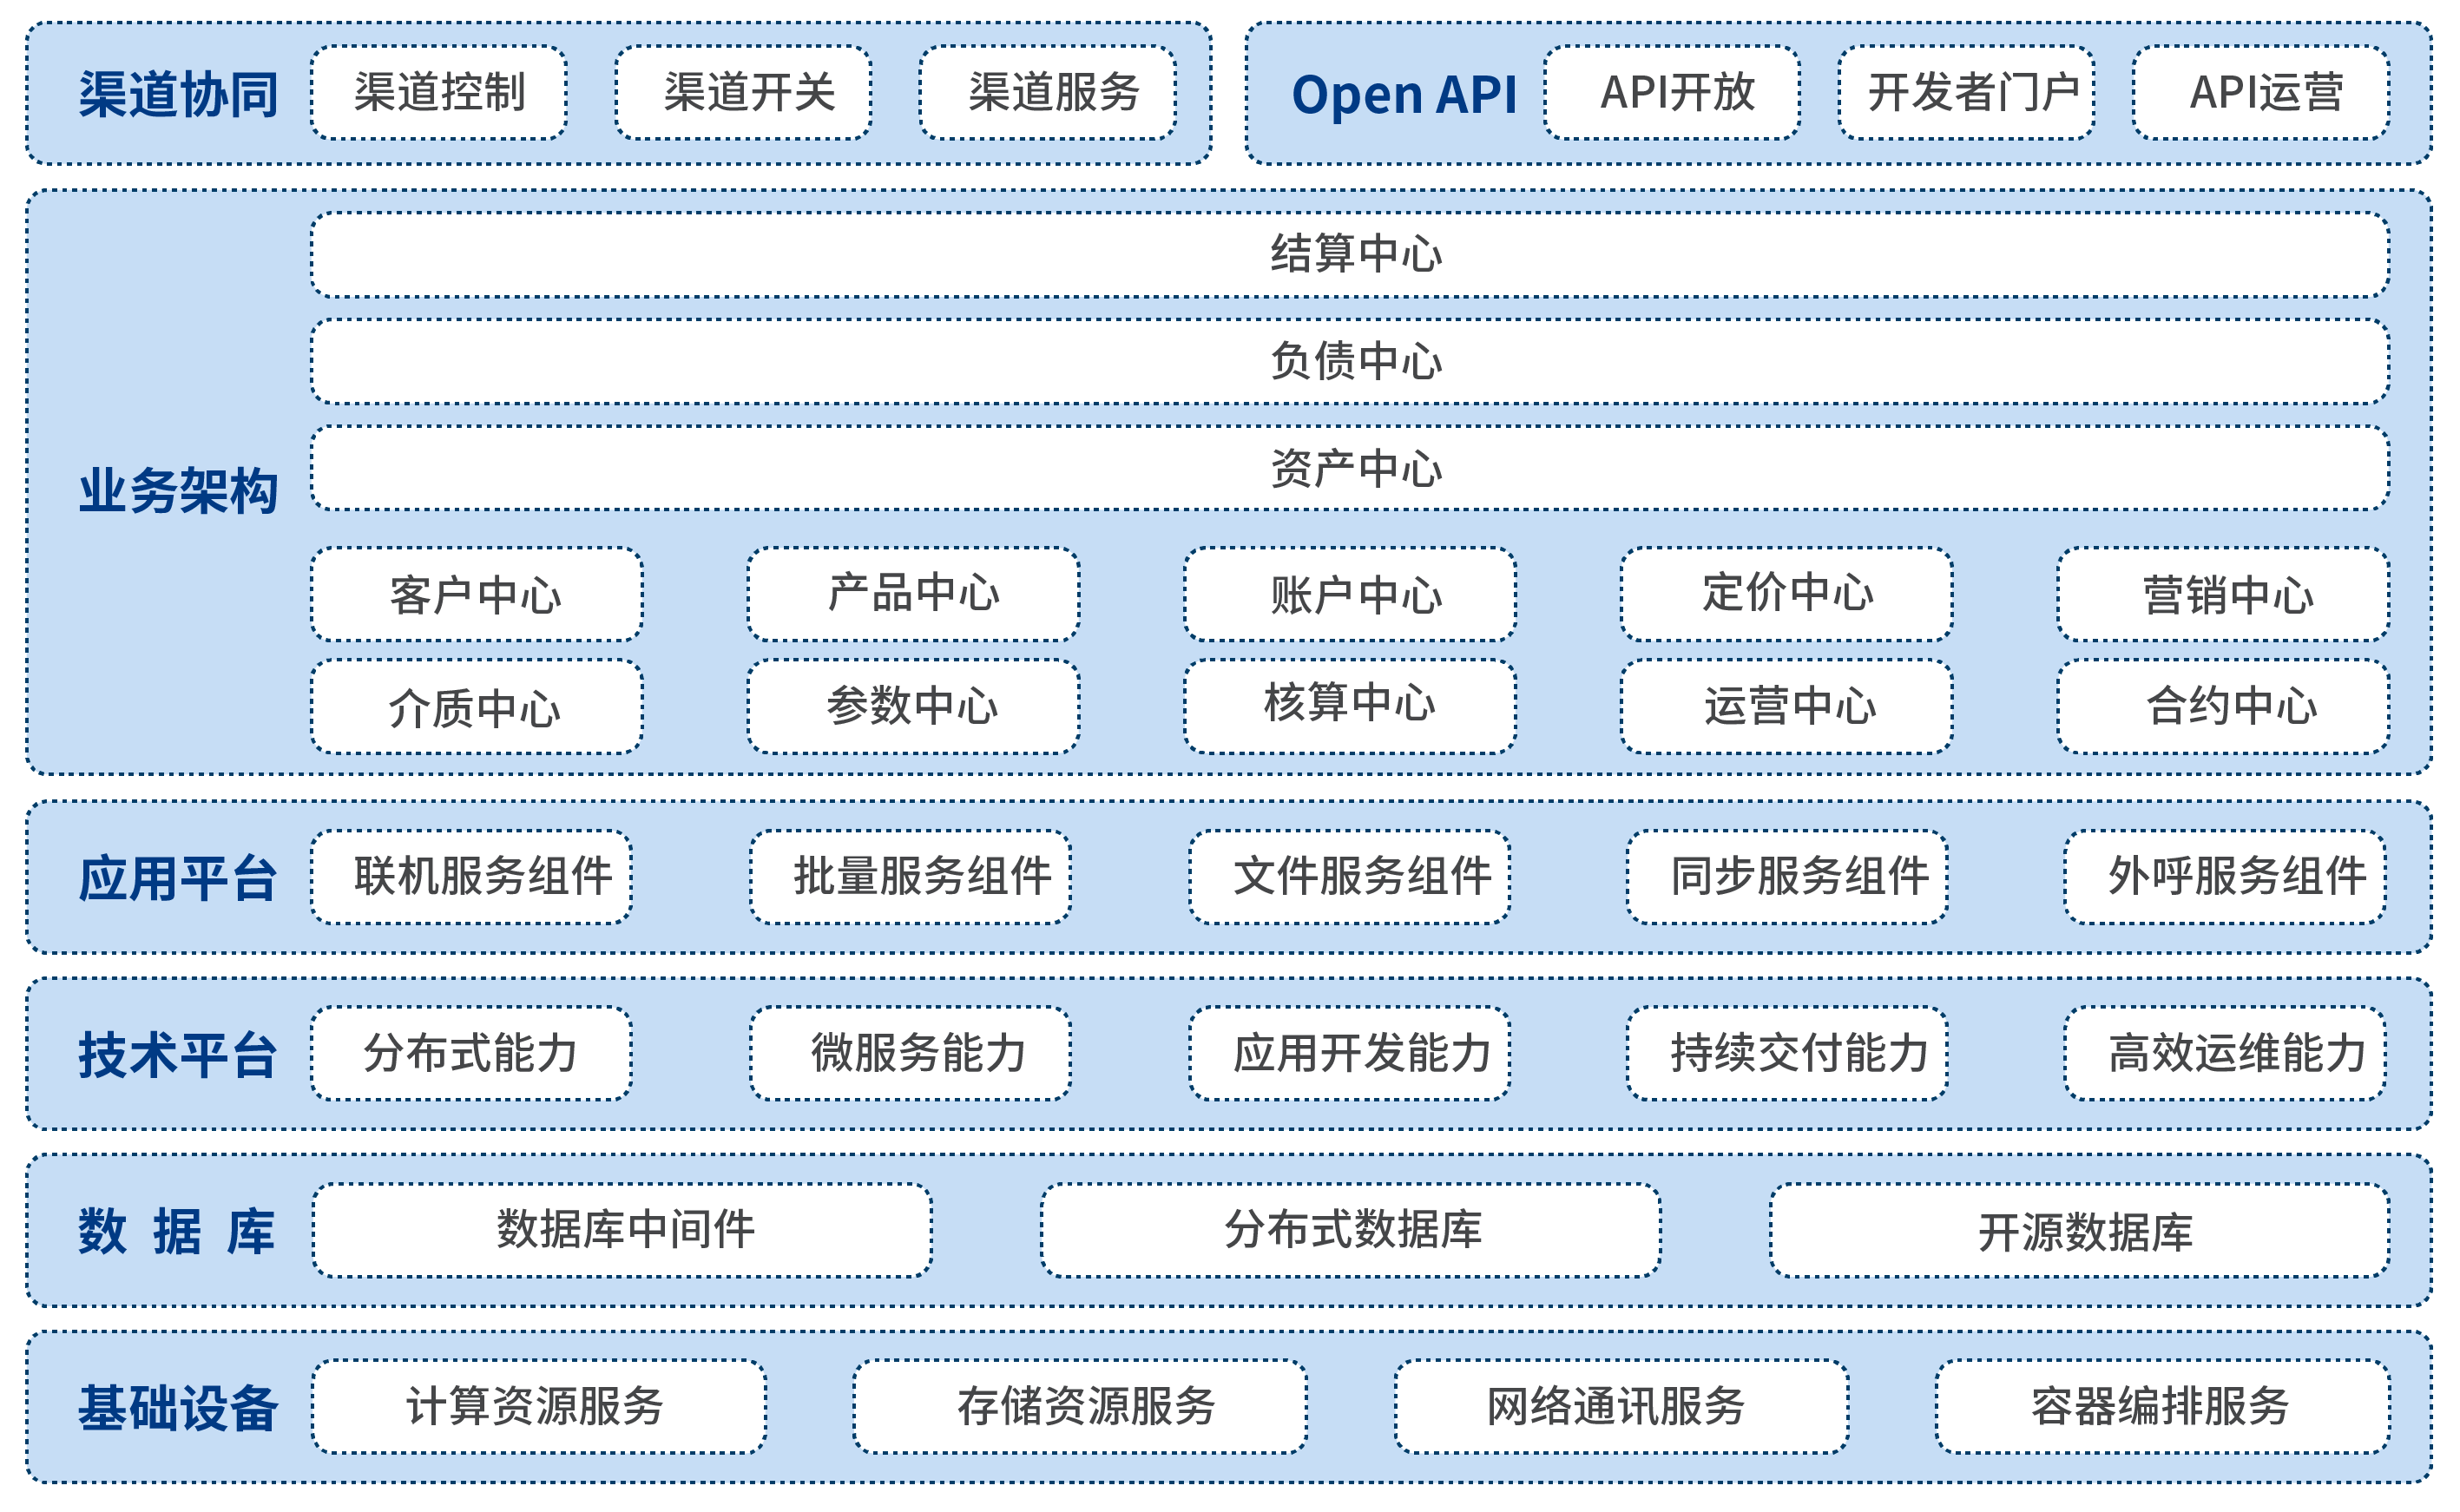Click the 业务架构 section title

coord(178,491)
